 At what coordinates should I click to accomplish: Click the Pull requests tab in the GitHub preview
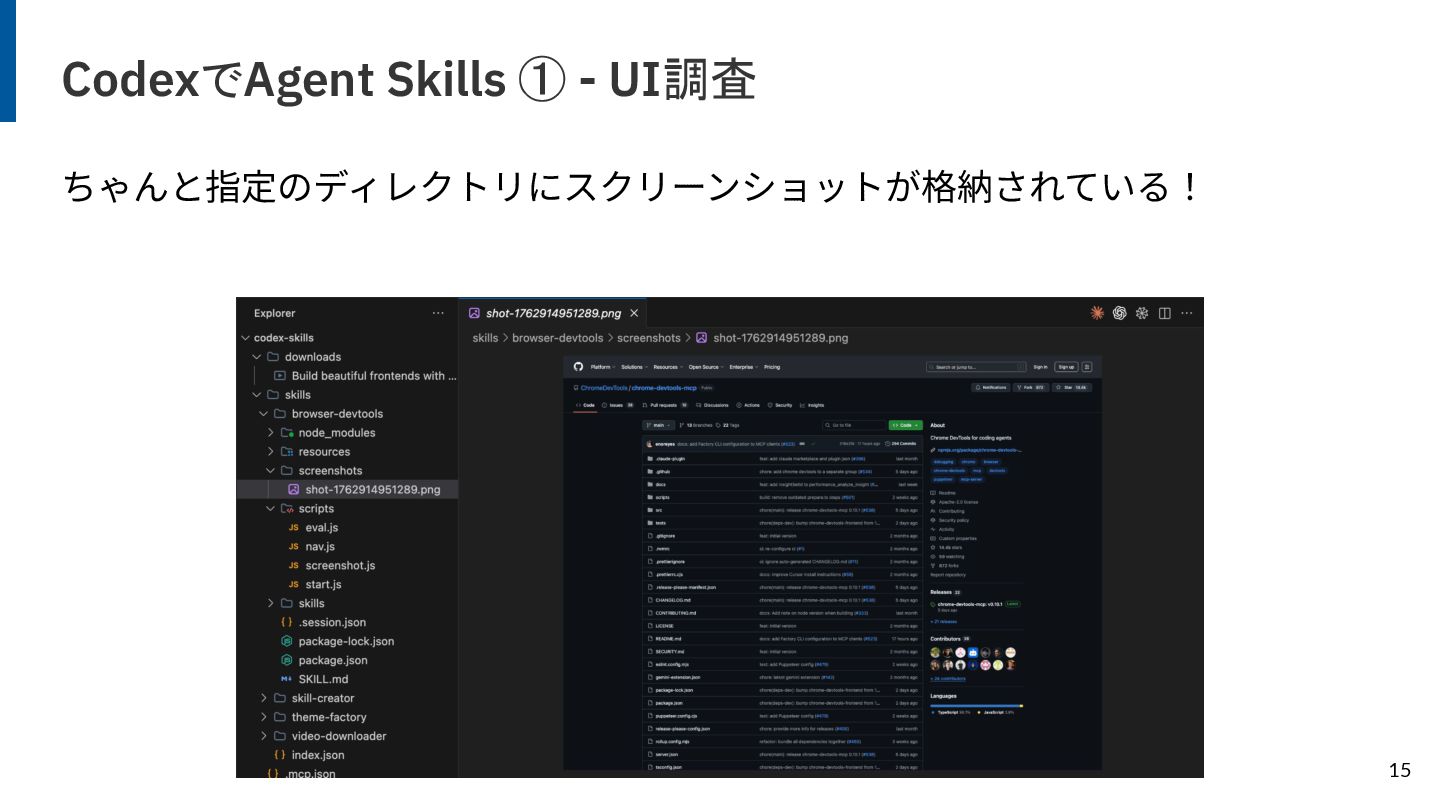pos(664,405)
